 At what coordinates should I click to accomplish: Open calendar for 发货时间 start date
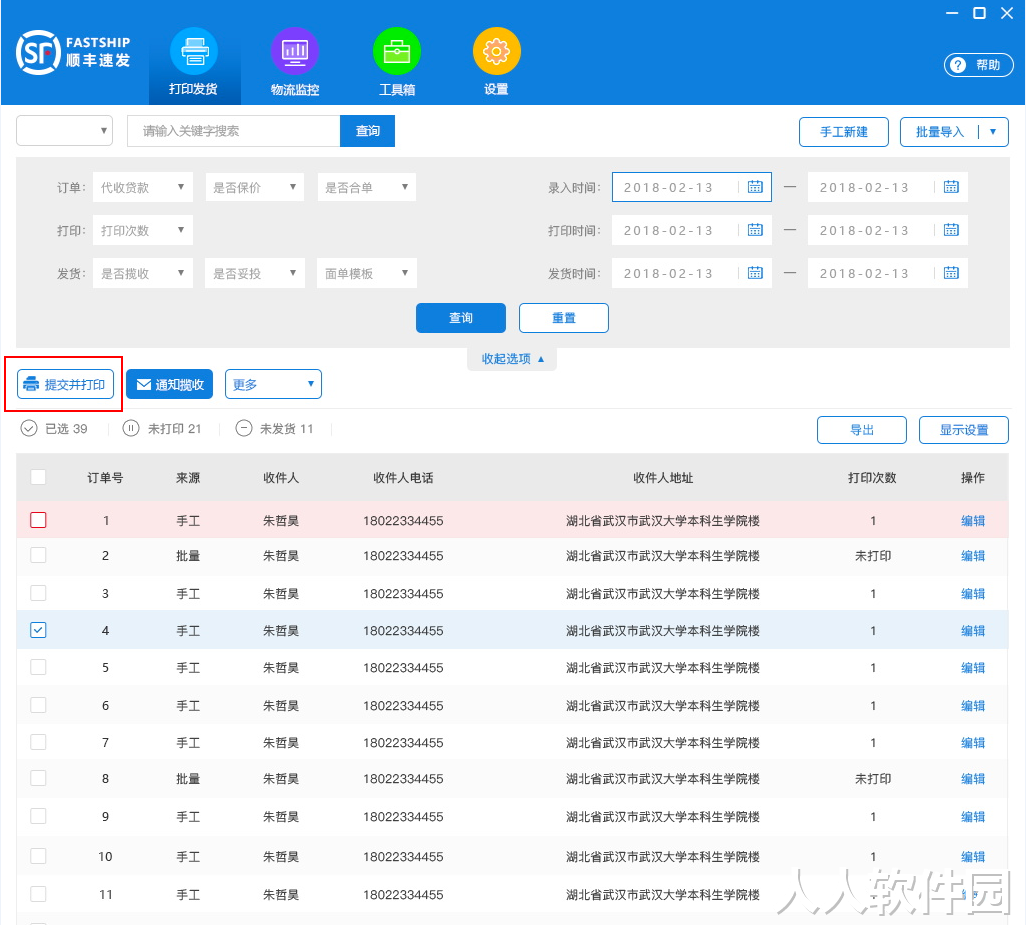[755, 273]
